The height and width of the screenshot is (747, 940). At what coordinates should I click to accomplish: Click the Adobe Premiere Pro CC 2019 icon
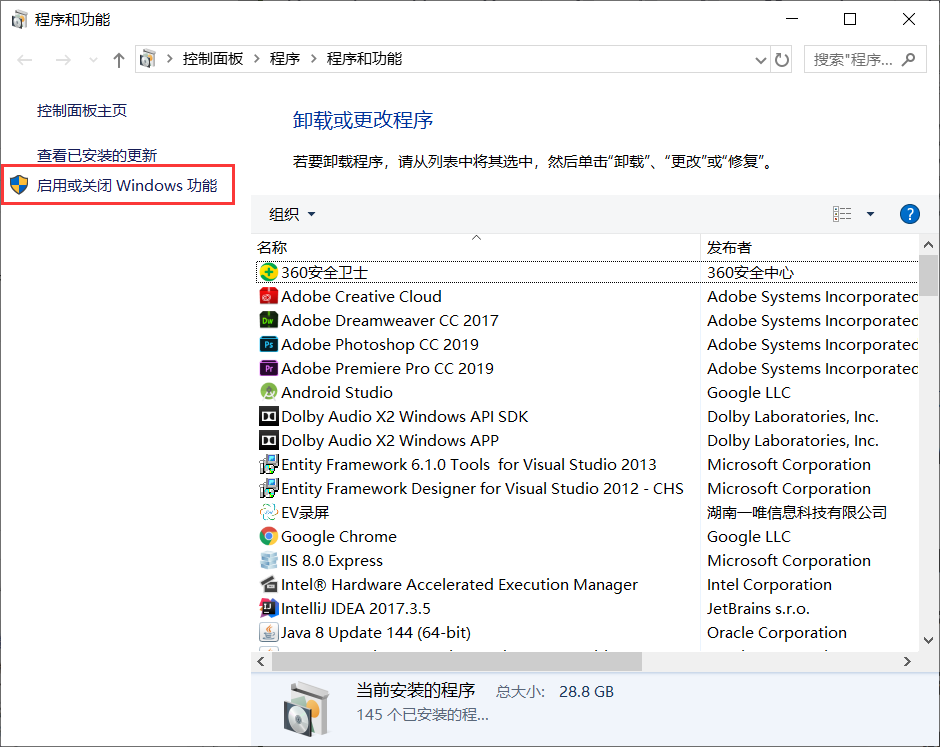268,368
